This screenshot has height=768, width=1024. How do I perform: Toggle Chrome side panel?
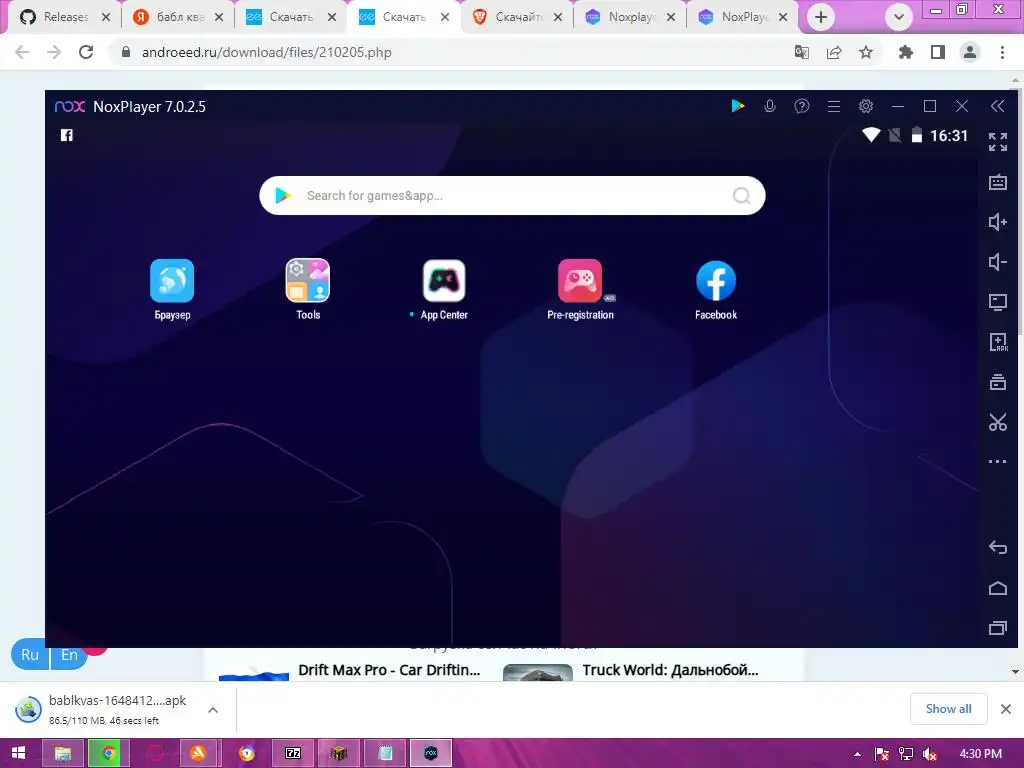(x=938, y=52)
